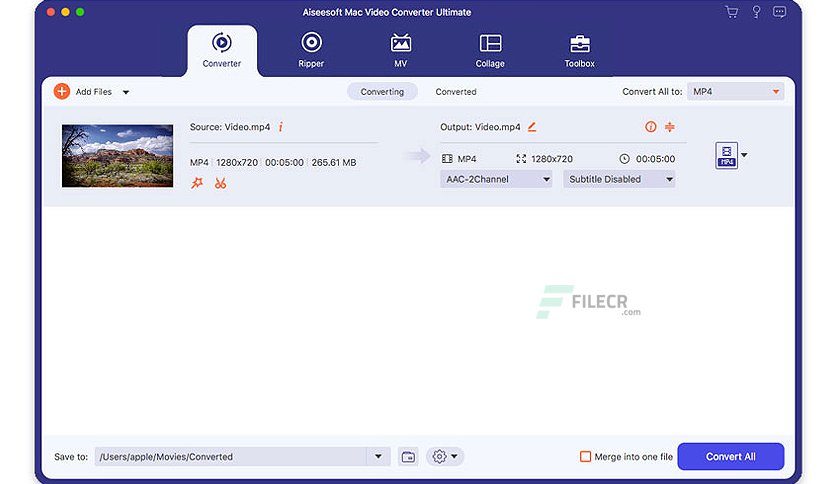Show the Converted list
This screenshot has width=836, height=484.
click(456, 92)
